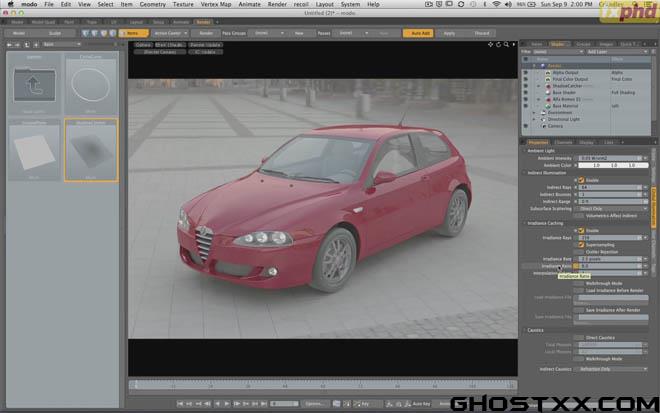This screenshot has height=413, width=660.
Task: Open Indirect Caustics dropdown
Action: pos(613,369)
